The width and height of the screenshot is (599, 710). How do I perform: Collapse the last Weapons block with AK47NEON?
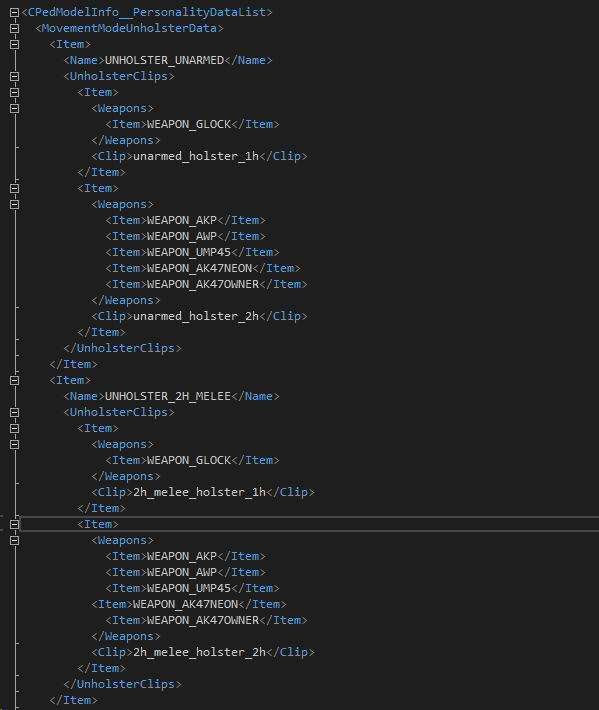pos(14,540)
